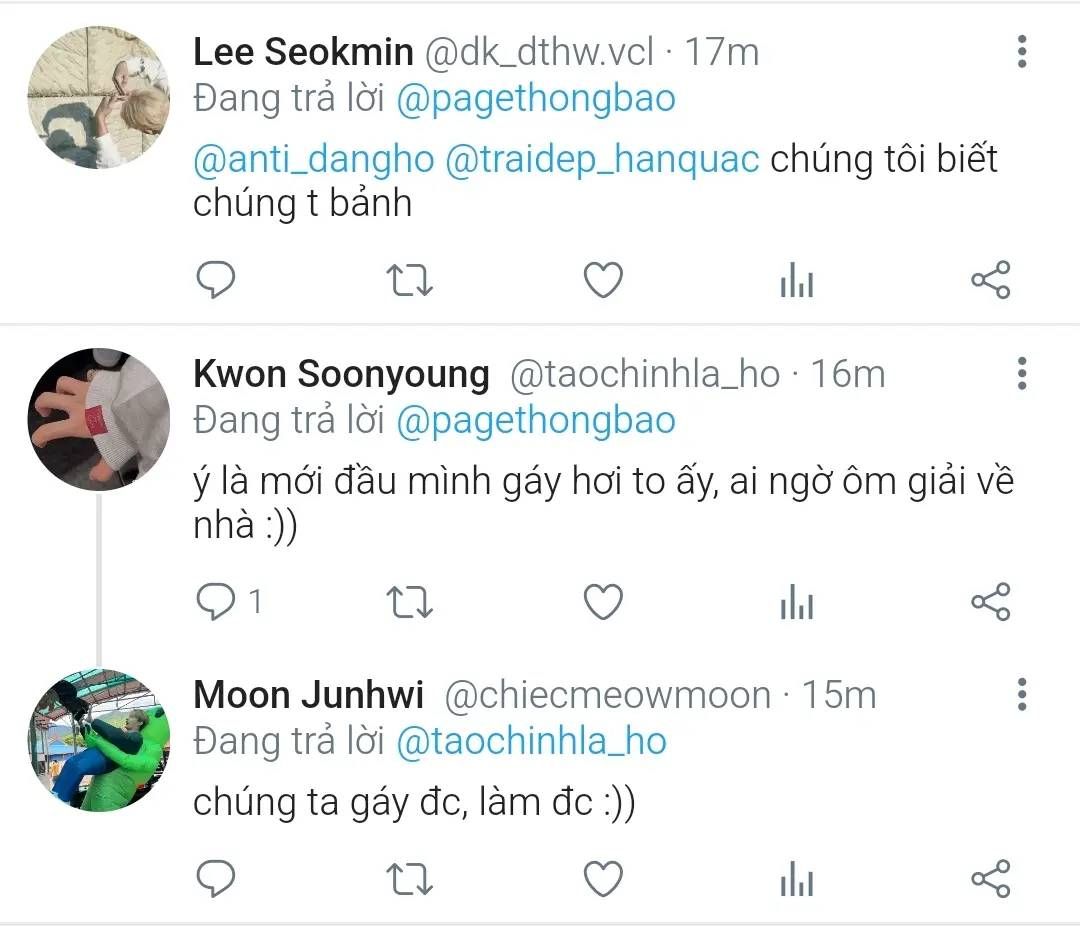Reply to Kwon Soonyoung's tweet
Viewport: 1080px width, 934px height.
[214, 601]
